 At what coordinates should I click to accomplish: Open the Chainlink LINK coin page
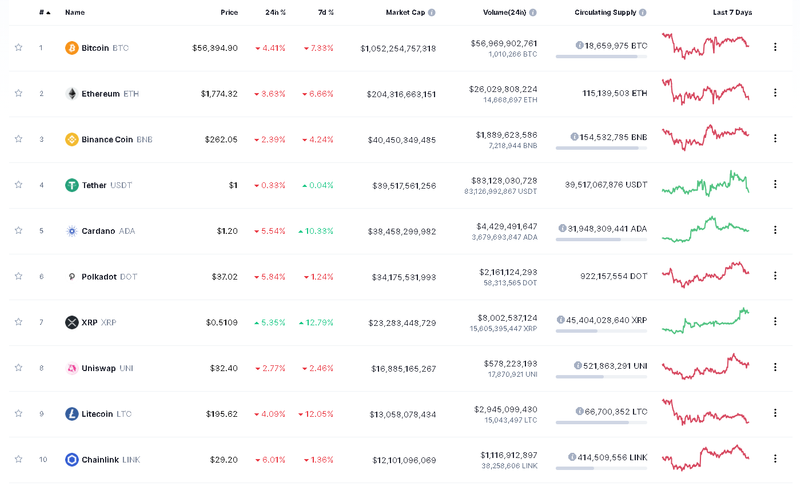(x=111, y=460)
